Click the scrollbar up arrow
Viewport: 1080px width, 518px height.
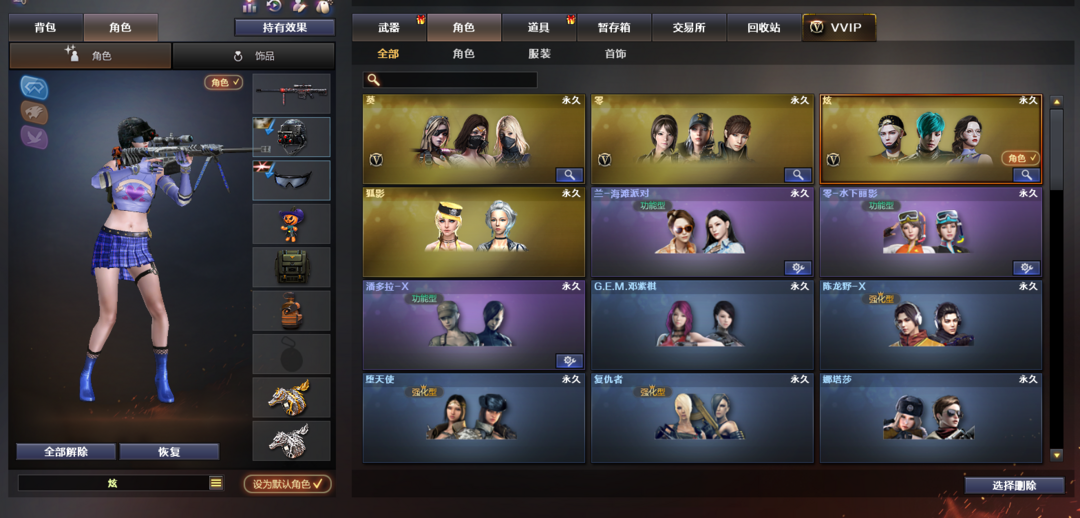[x=1056, y=102]
